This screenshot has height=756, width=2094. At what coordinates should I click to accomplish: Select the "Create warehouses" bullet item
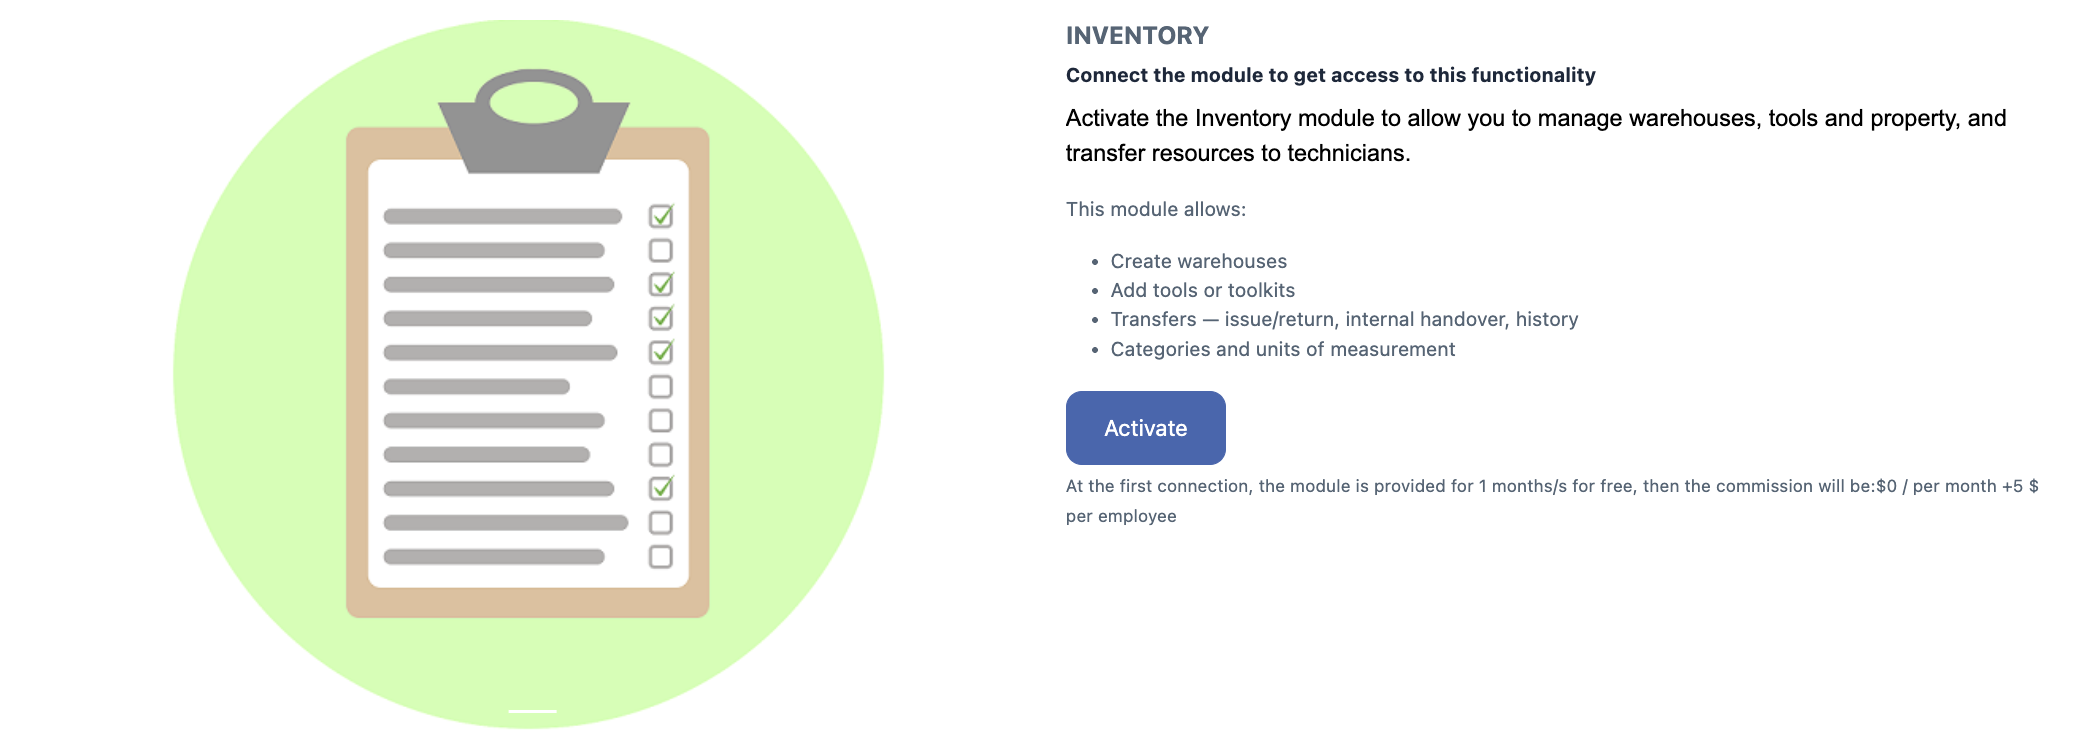pyautogui.click(x=1198, y=261)
